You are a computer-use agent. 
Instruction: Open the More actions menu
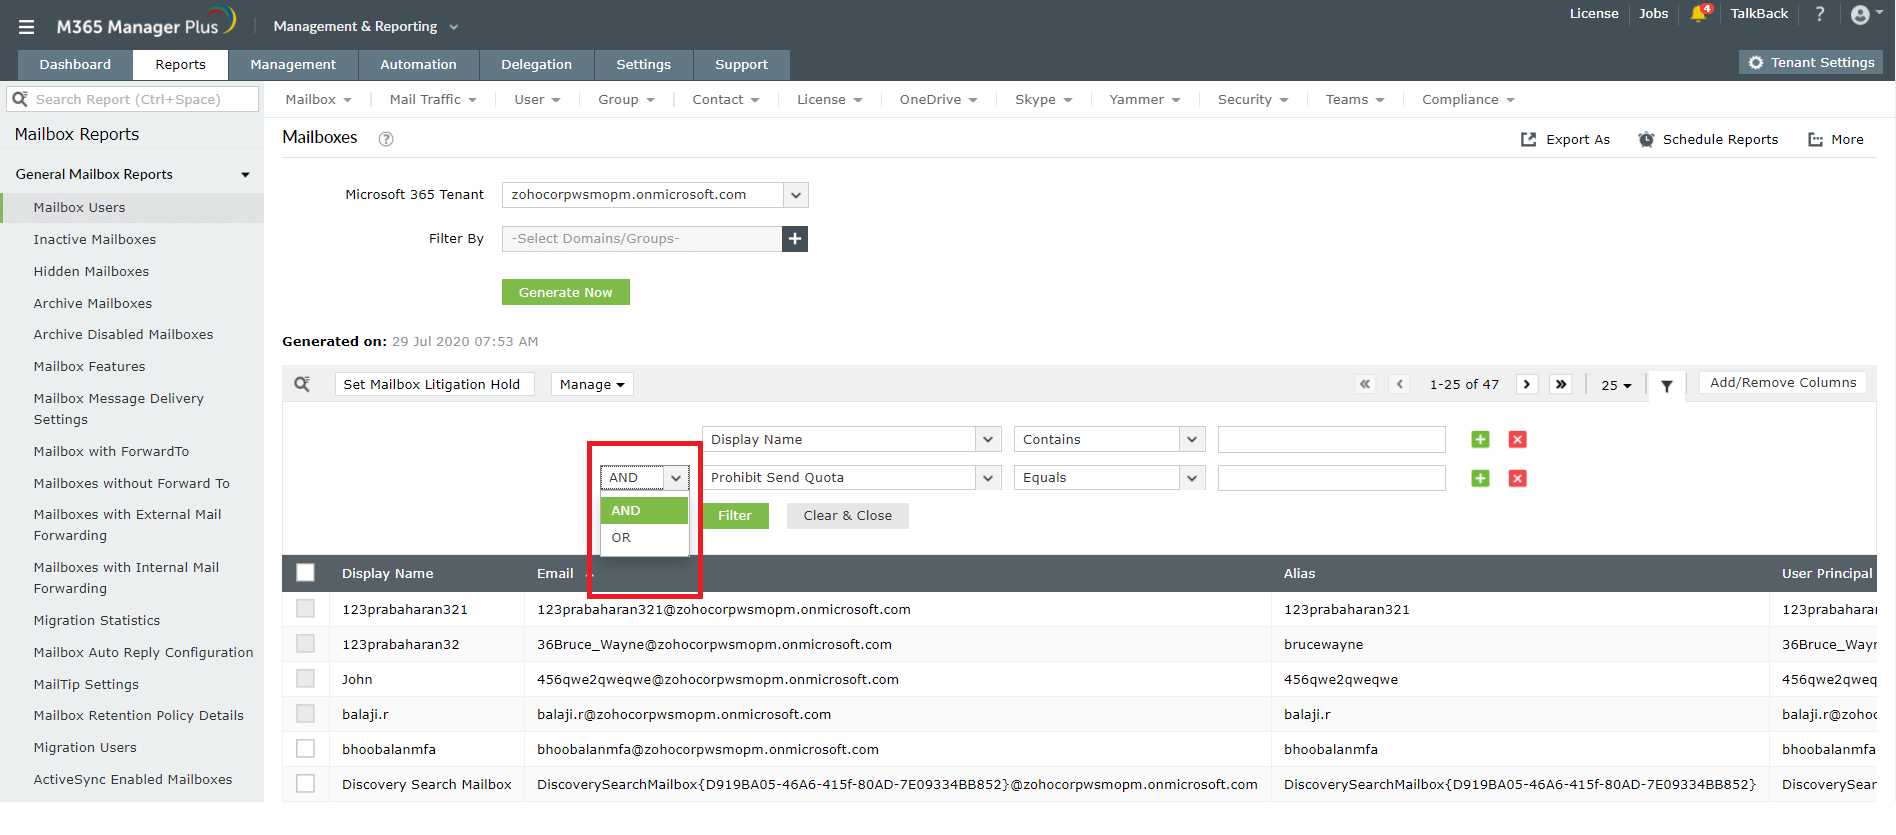point(1836,140)
